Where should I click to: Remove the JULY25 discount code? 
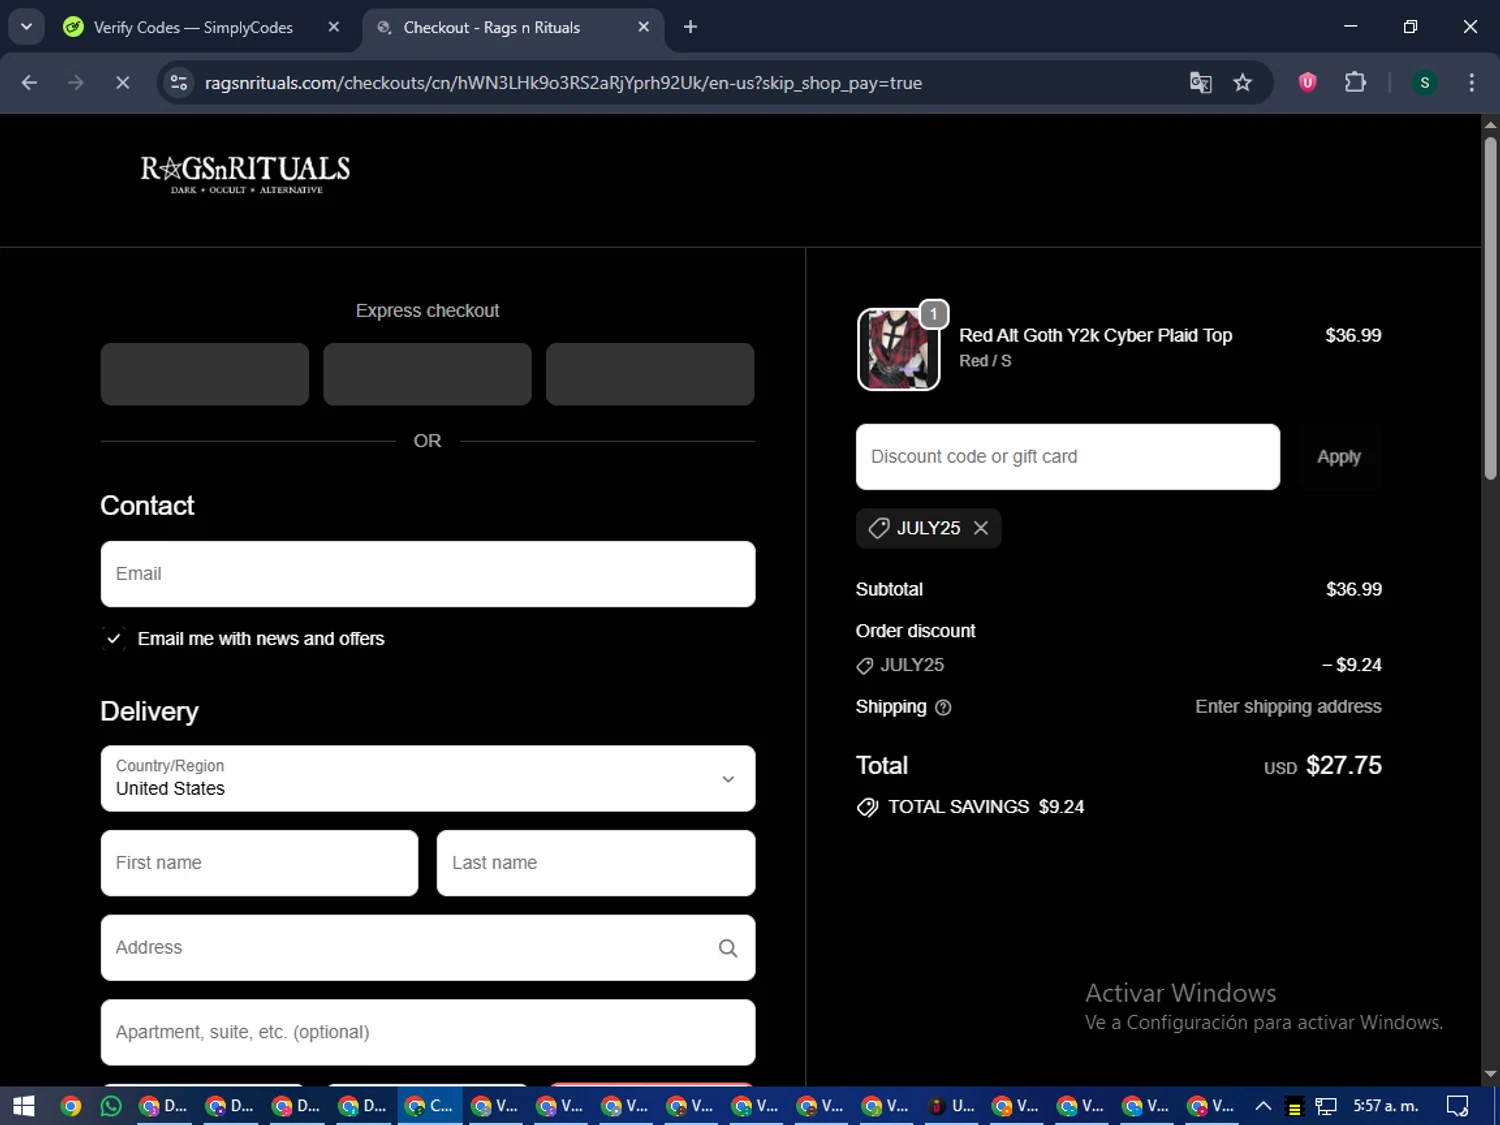[x=981, y=528]
